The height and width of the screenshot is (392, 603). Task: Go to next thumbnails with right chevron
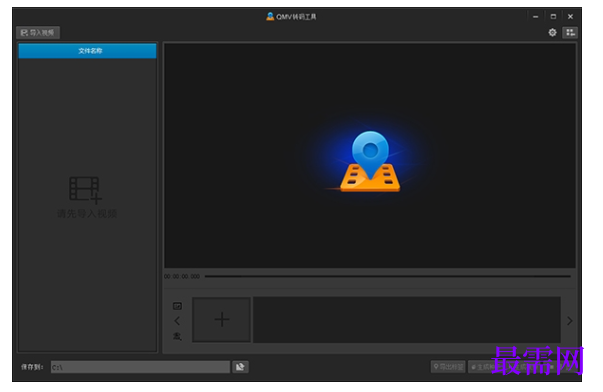(x=570, y=321)
